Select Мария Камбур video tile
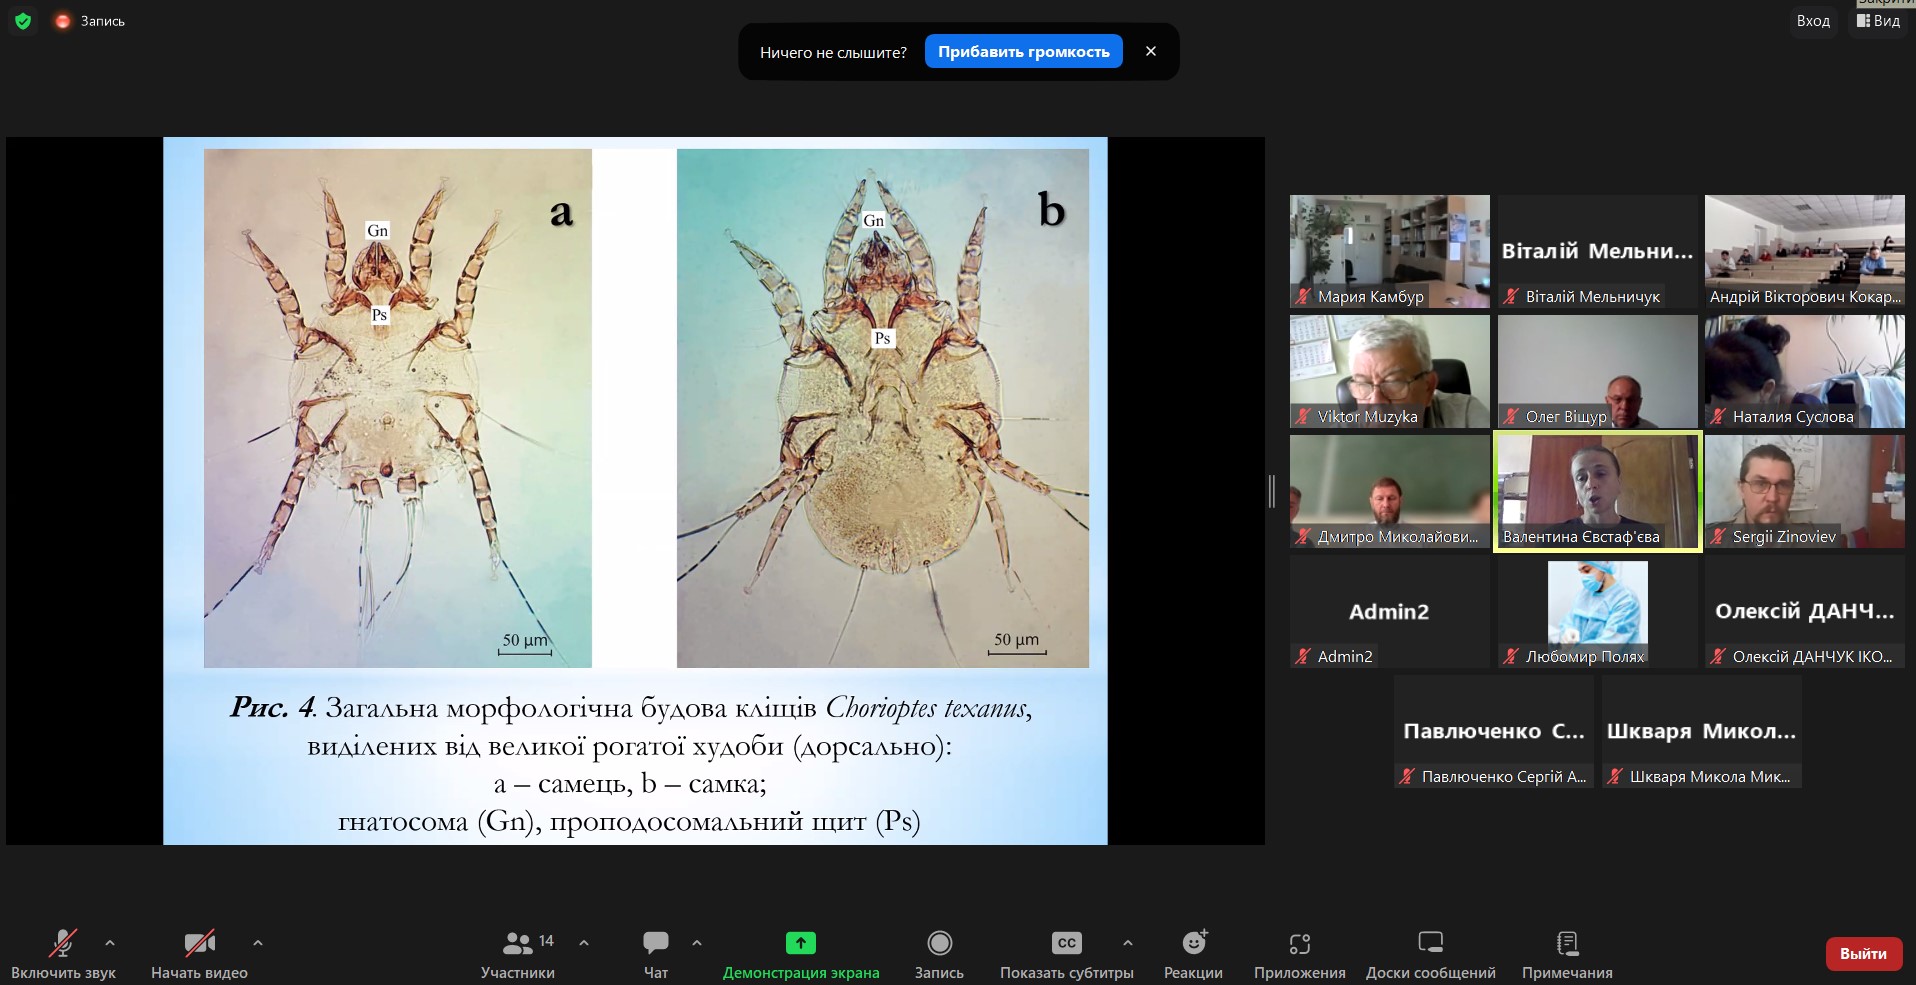 coord(1389,251)
